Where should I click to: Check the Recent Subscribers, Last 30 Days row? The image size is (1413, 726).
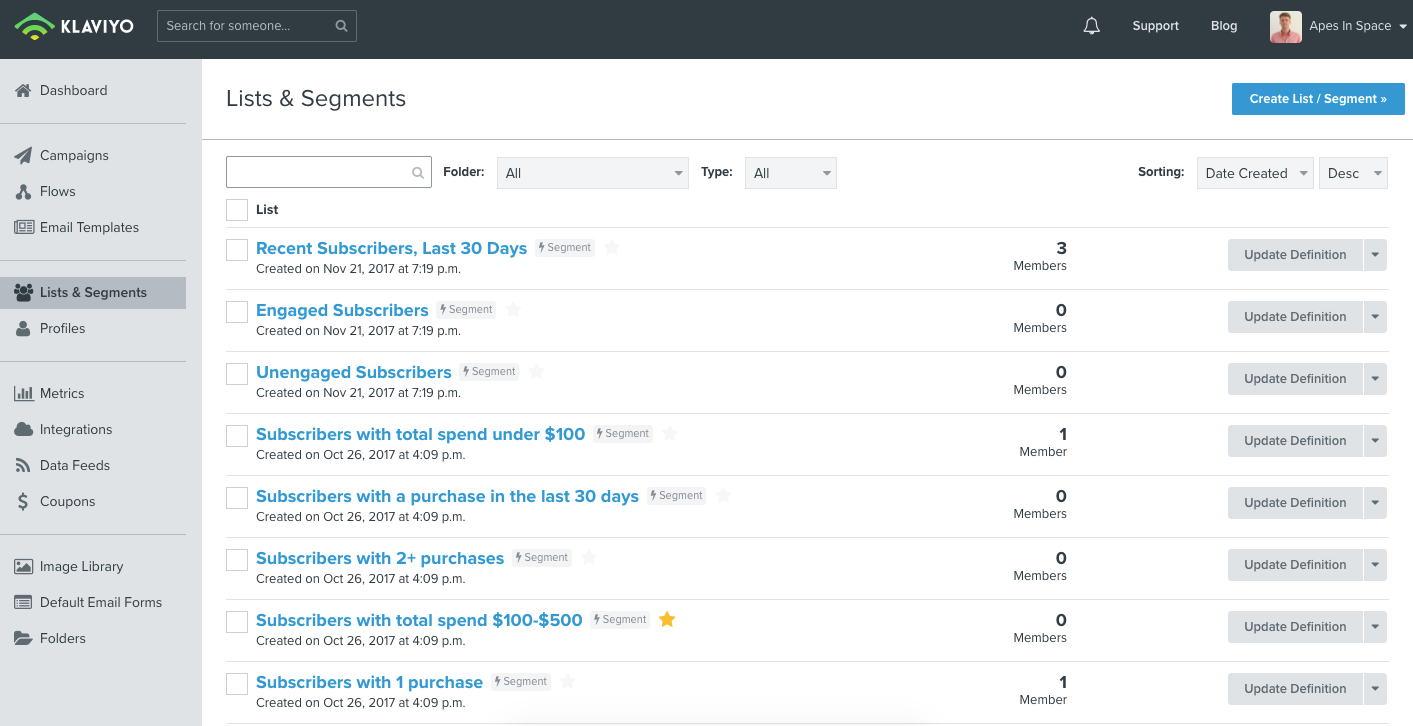237,250
